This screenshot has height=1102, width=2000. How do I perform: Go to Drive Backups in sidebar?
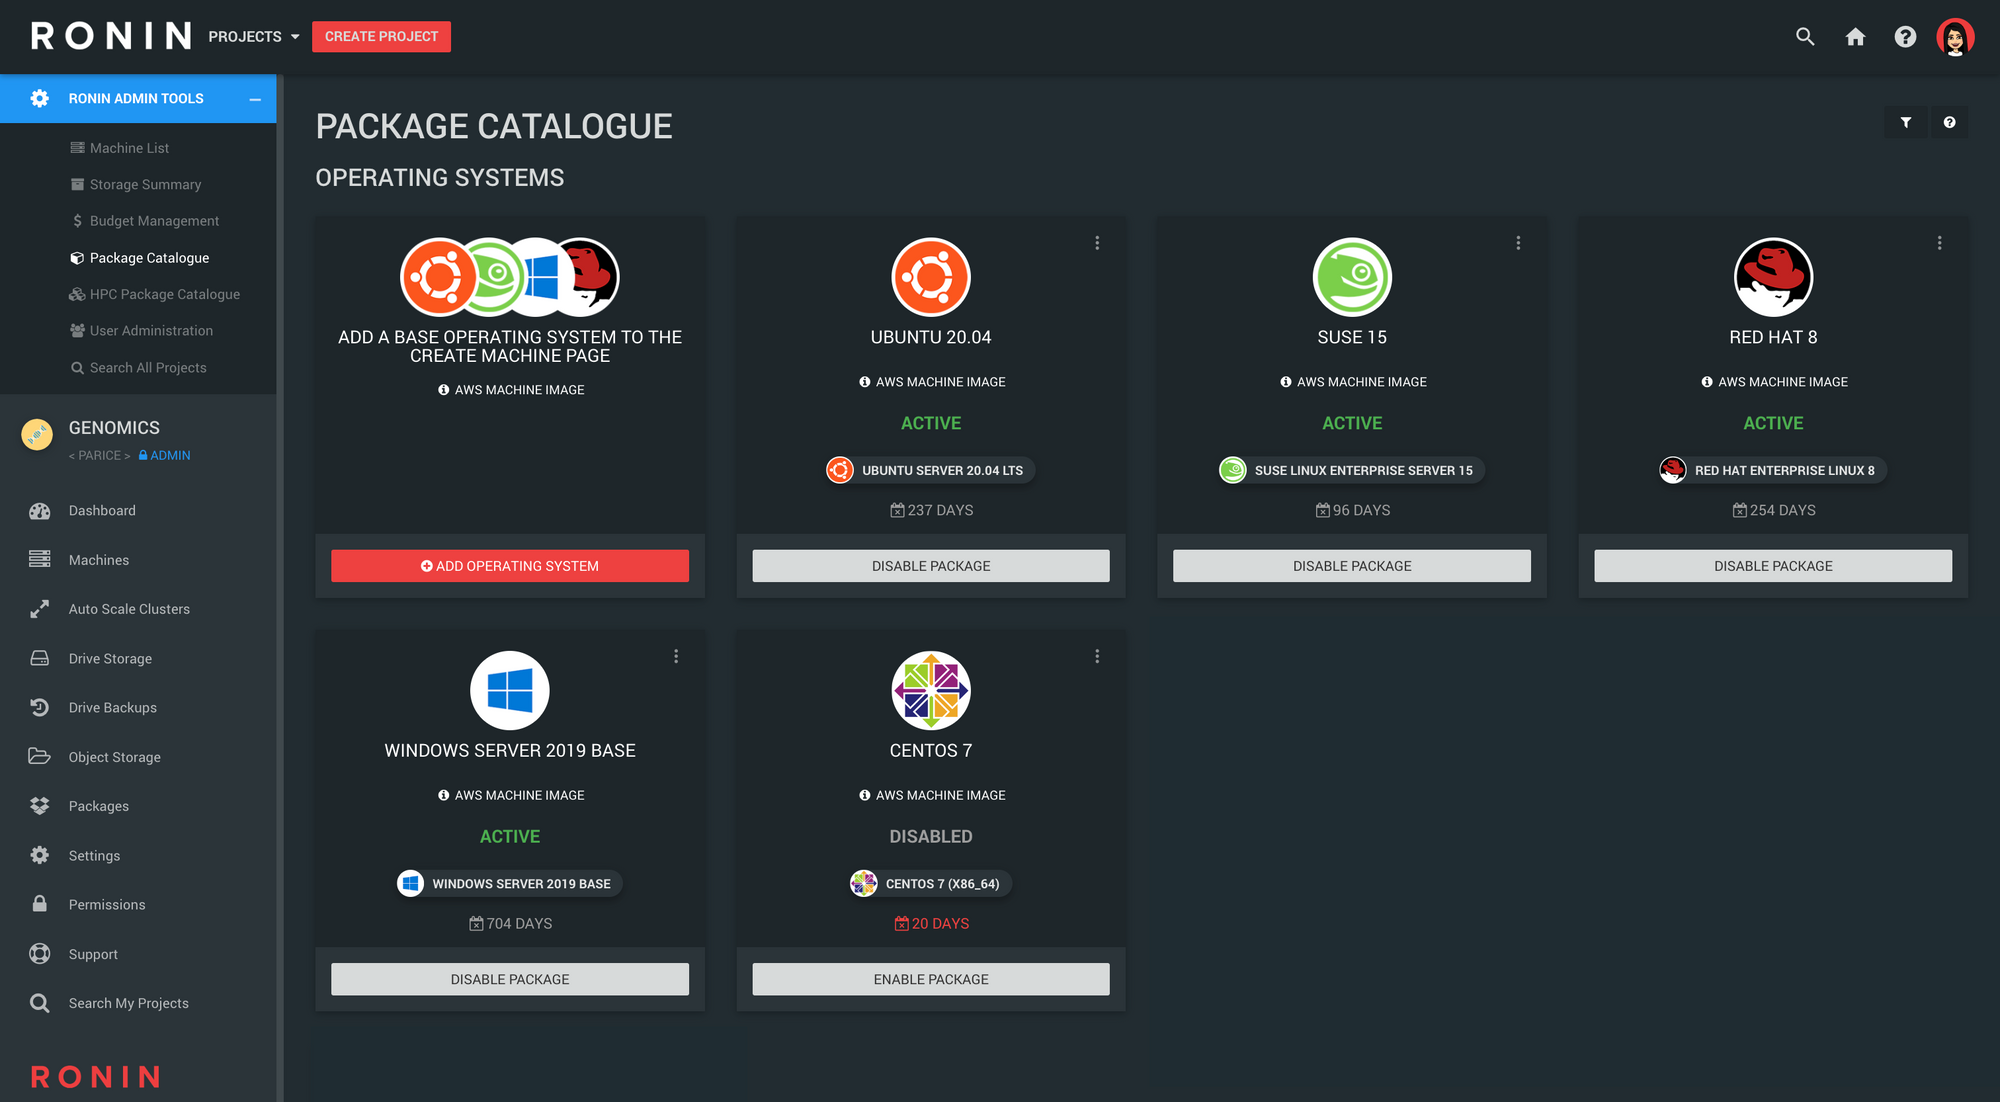pos(112,708)
